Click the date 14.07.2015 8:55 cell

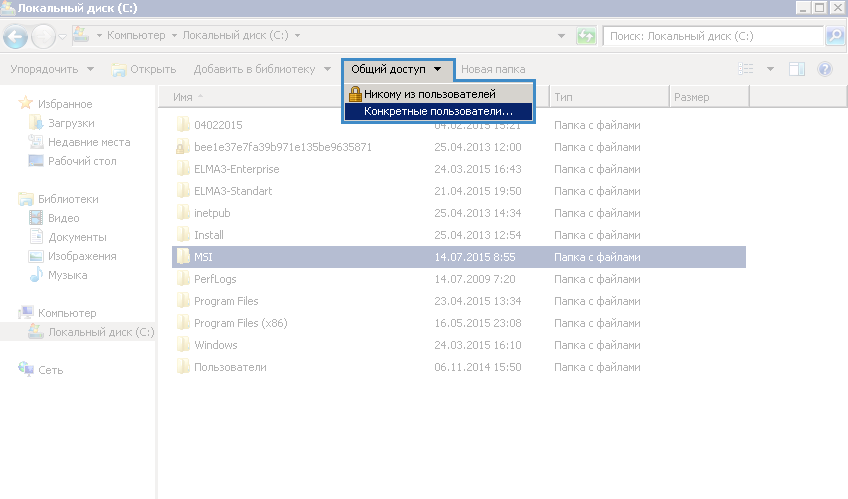(x=475, y=257)
